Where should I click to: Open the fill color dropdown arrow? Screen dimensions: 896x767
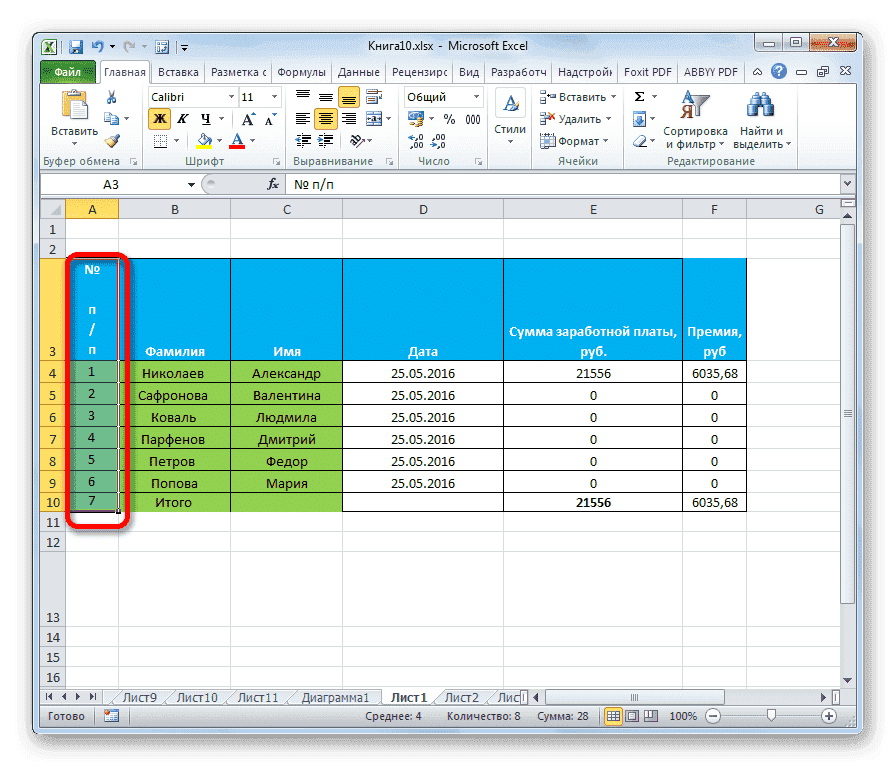coord(219,139)
